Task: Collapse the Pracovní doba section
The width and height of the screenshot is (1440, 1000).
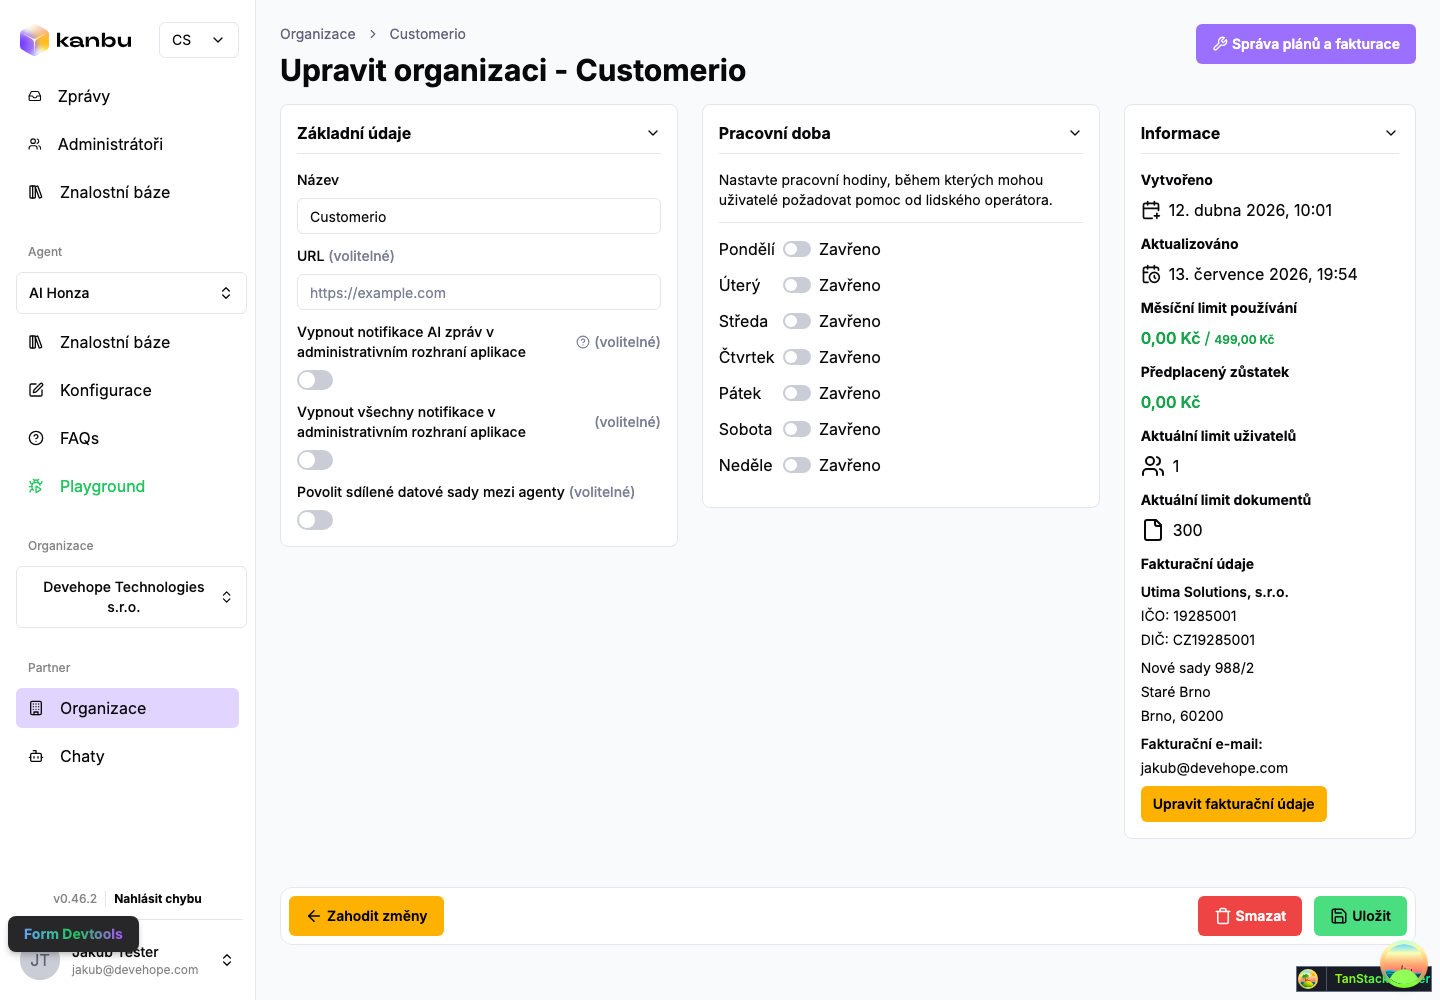Action: (x=1075, y=133)
